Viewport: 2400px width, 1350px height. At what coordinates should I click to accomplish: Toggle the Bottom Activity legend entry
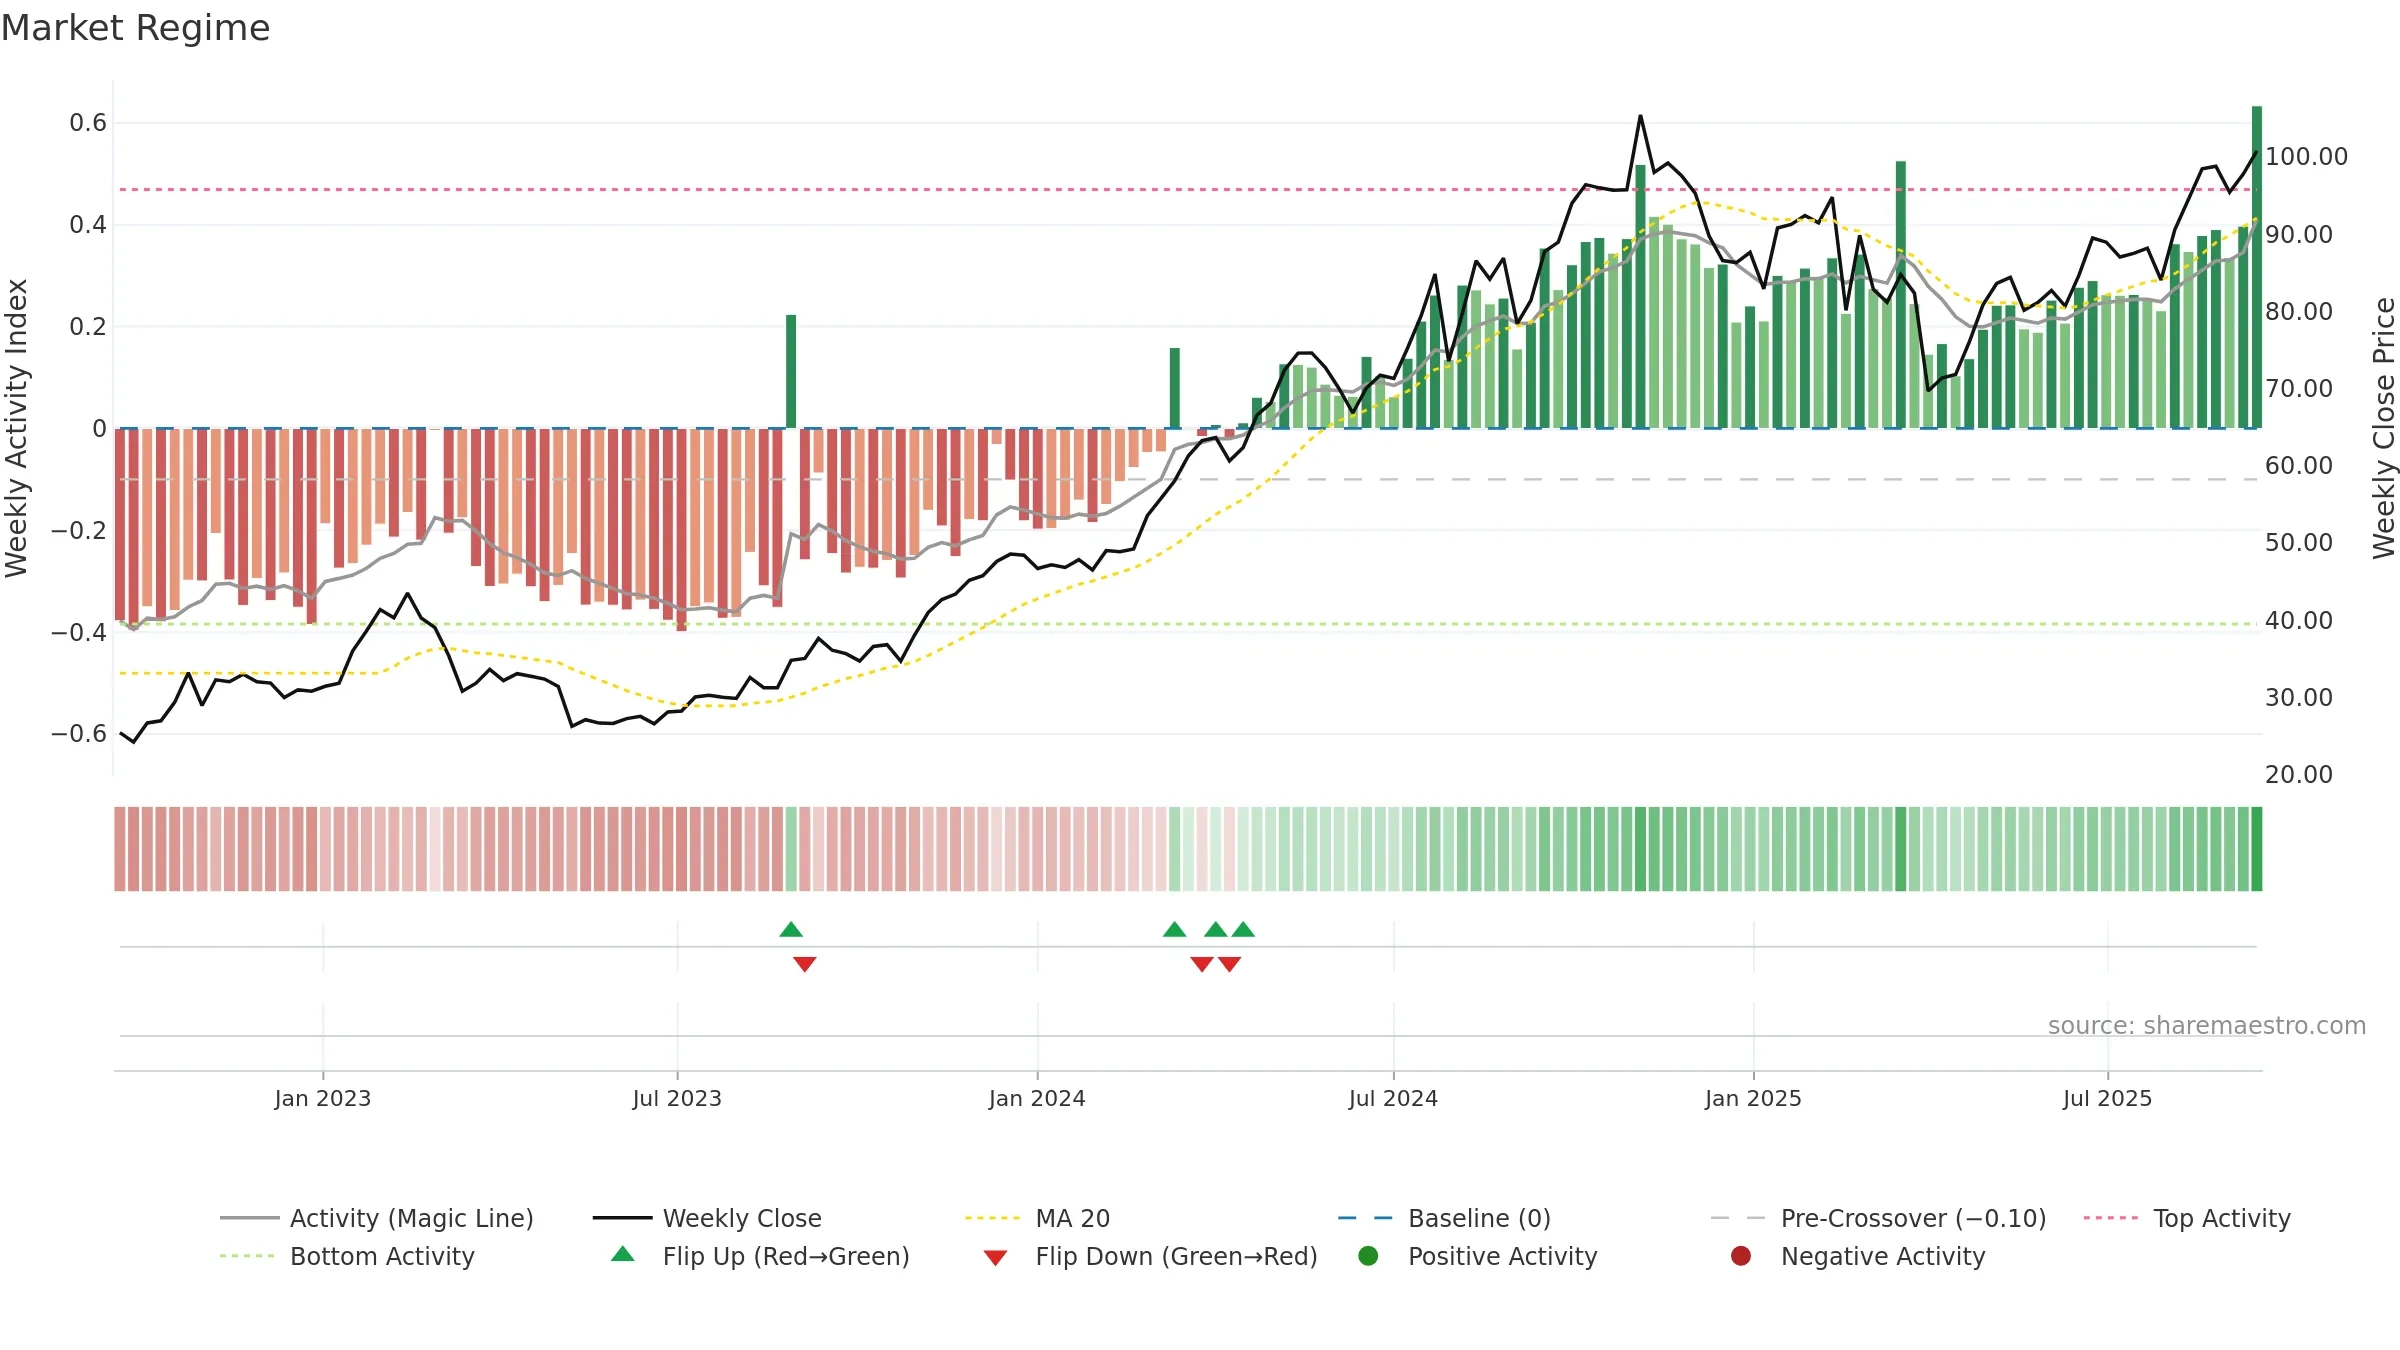(x=347, y=1256)
